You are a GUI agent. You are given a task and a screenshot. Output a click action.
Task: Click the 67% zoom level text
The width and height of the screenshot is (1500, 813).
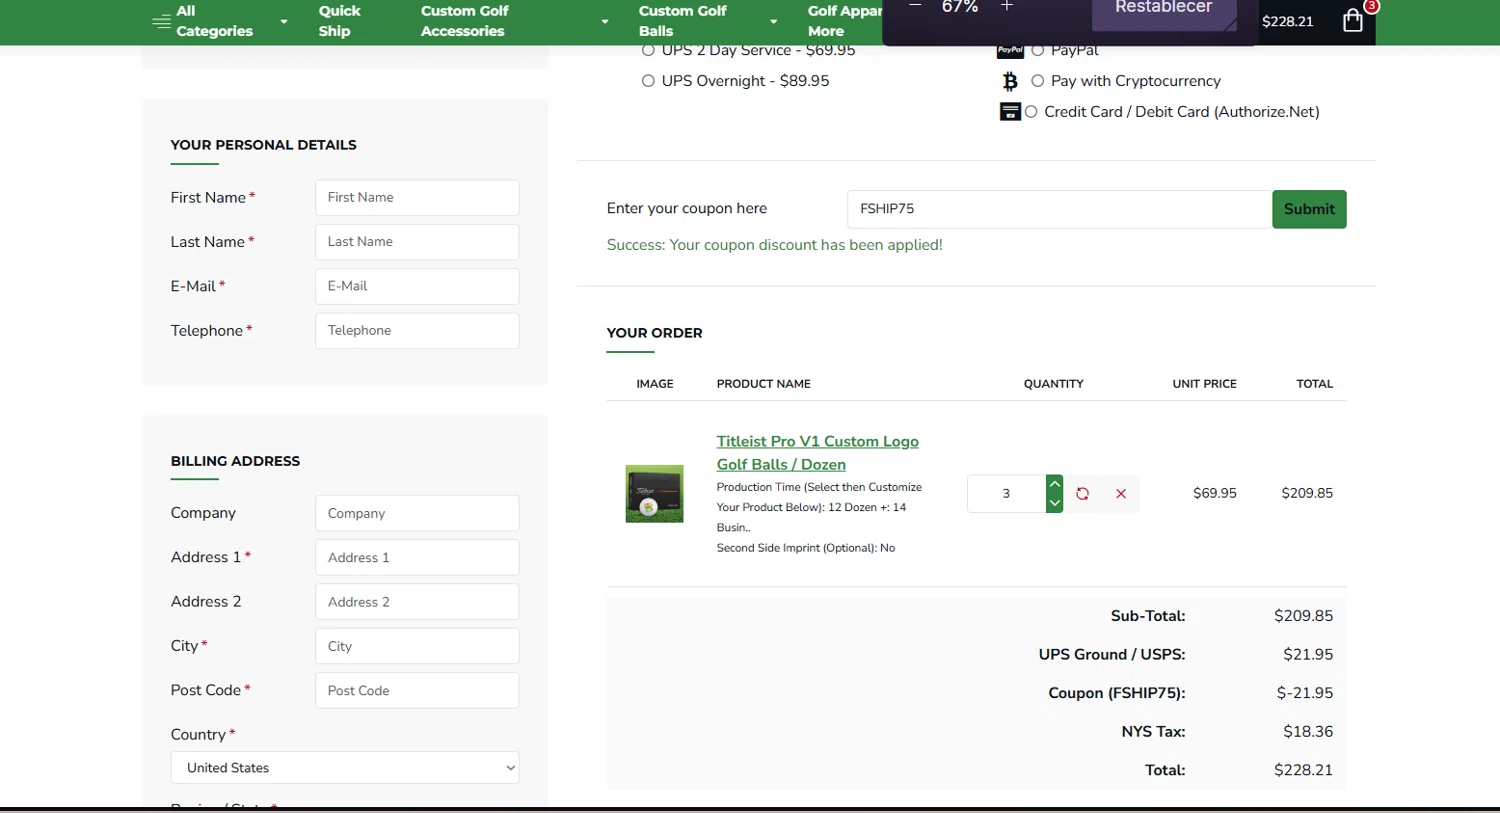coord(960,7)
